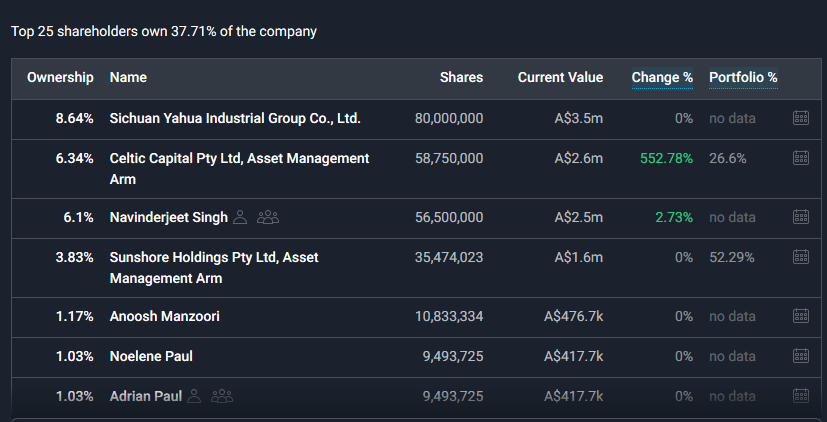Select Navinderjeet Singh shareholder name
This screenshot has height=422, width=827.
point(169,217)
